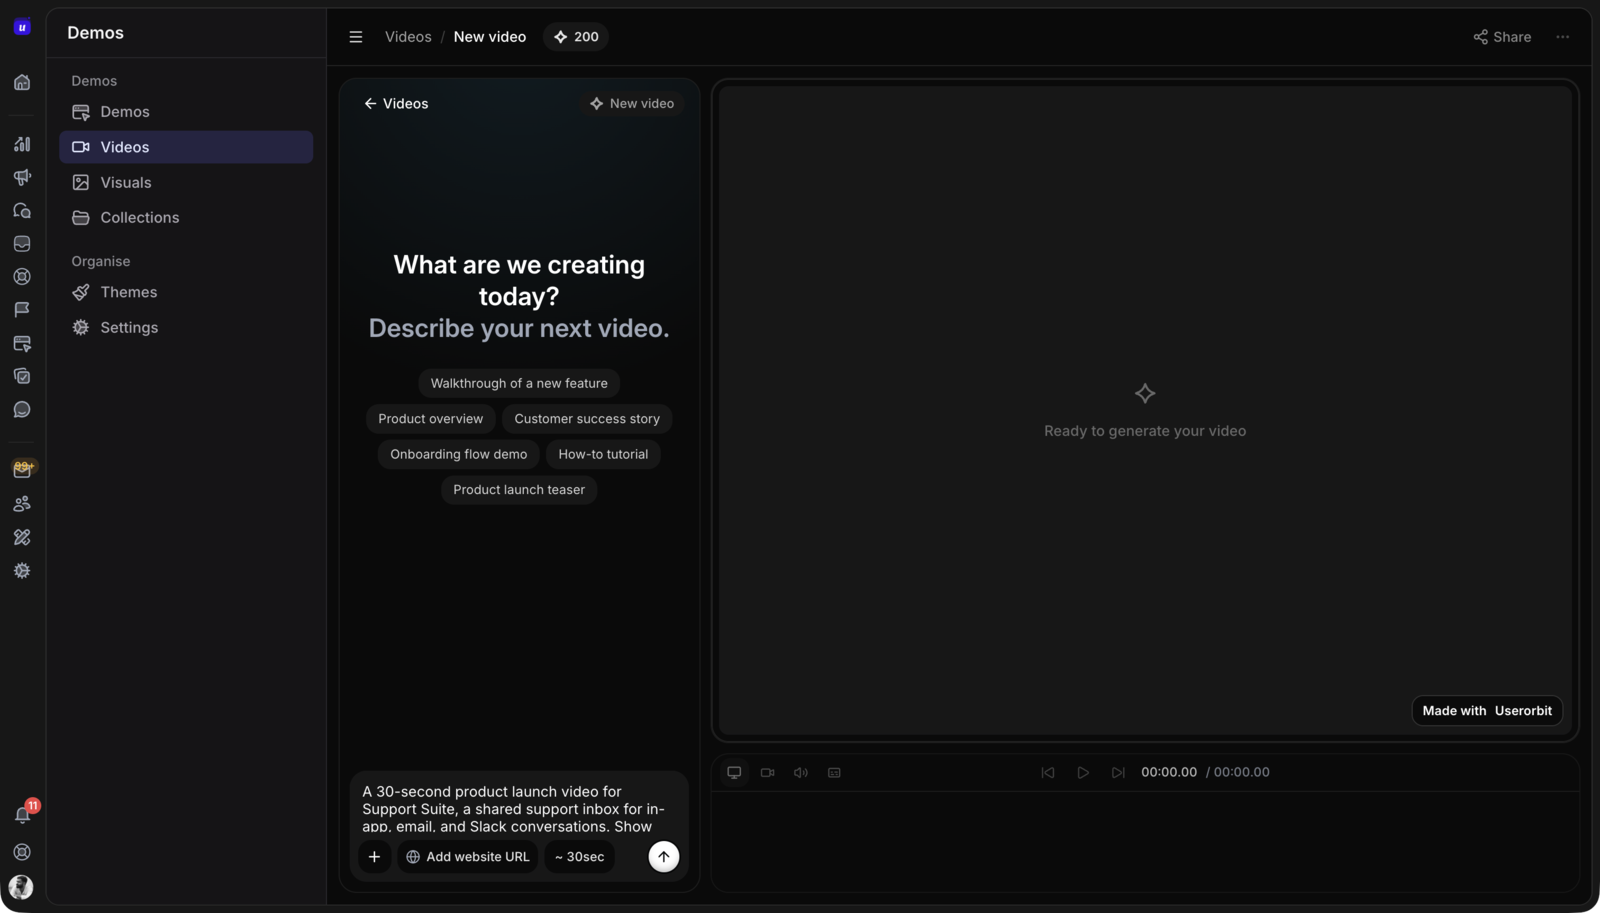Select Collections in the sidebar menu
The height and width of the screenshot is (913, 1600).
click(186, 218)
